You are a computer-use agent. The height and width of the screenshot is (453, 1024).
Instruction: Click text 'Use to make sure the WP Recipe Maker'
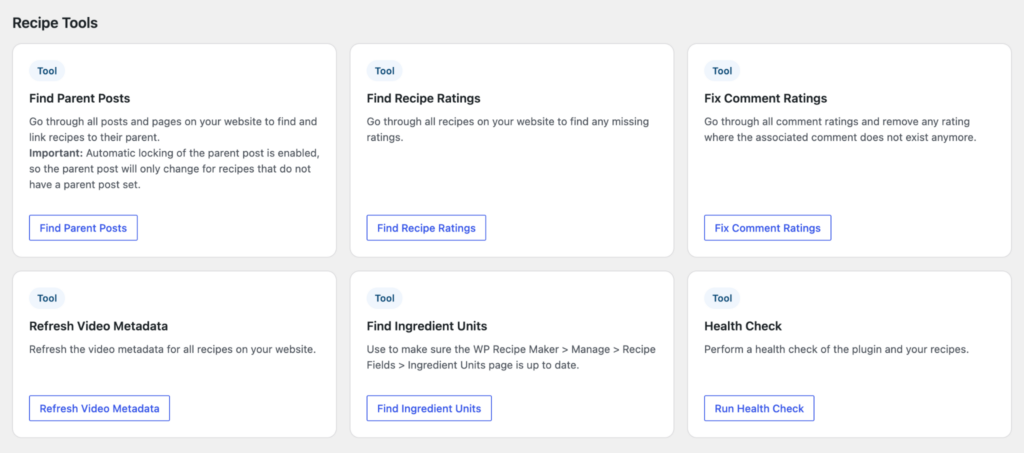click(462, 349)
